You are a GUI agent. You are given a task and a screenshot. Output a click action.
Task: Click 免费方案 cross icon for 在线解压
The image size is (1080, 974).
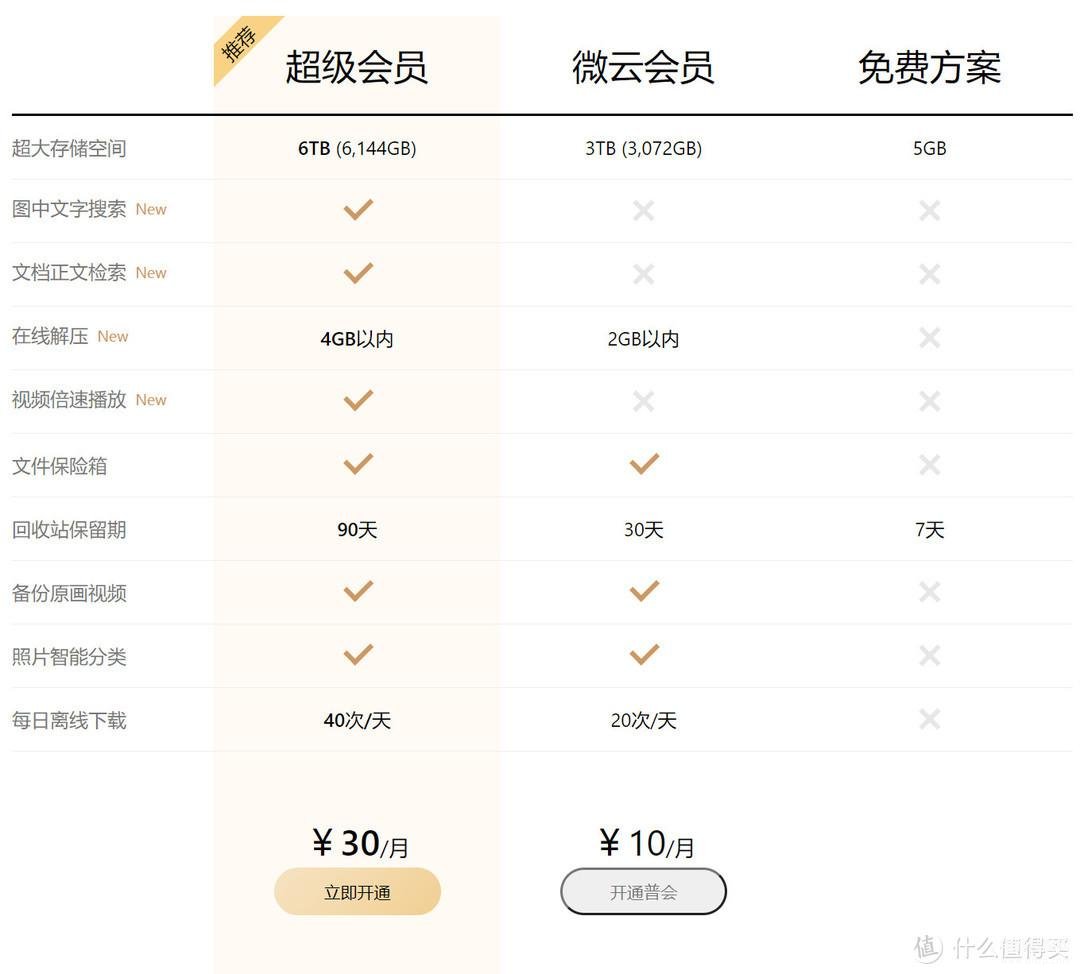click(930, 338)
